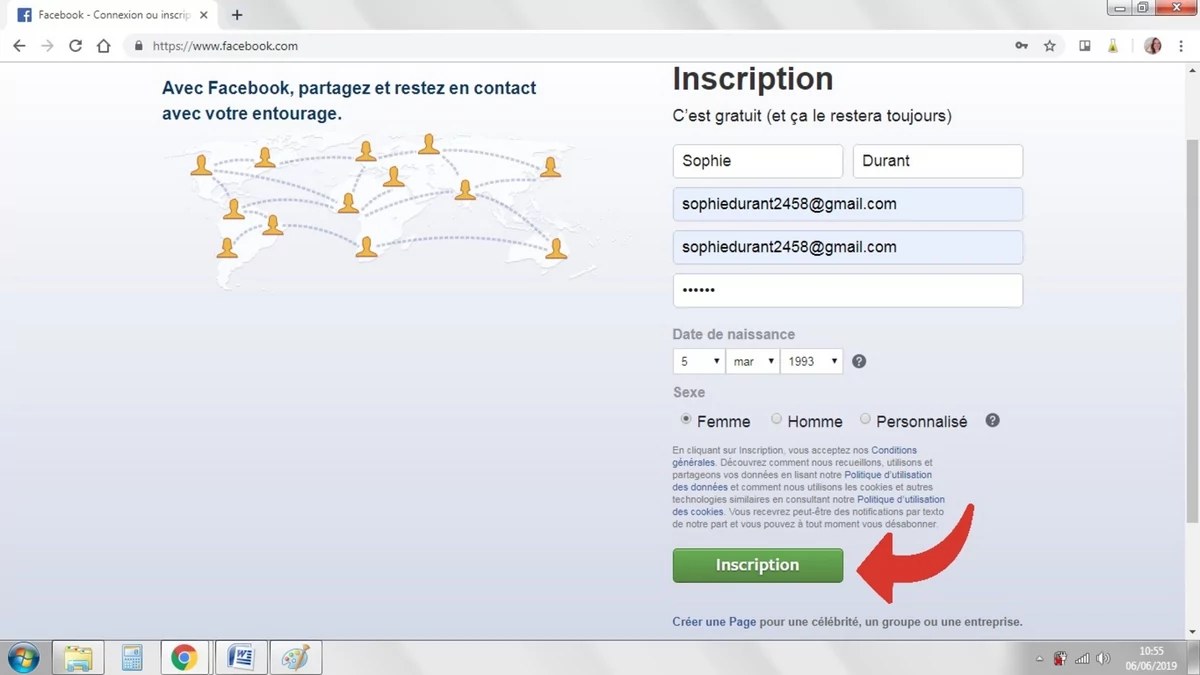Viewport: 1200px width, 675px height.
Task: Click the Chrome profile avatar
Action: coord(1152,46)
